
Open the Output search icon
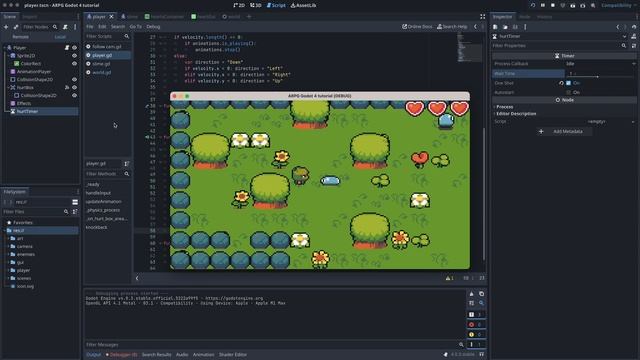(481, 303)
